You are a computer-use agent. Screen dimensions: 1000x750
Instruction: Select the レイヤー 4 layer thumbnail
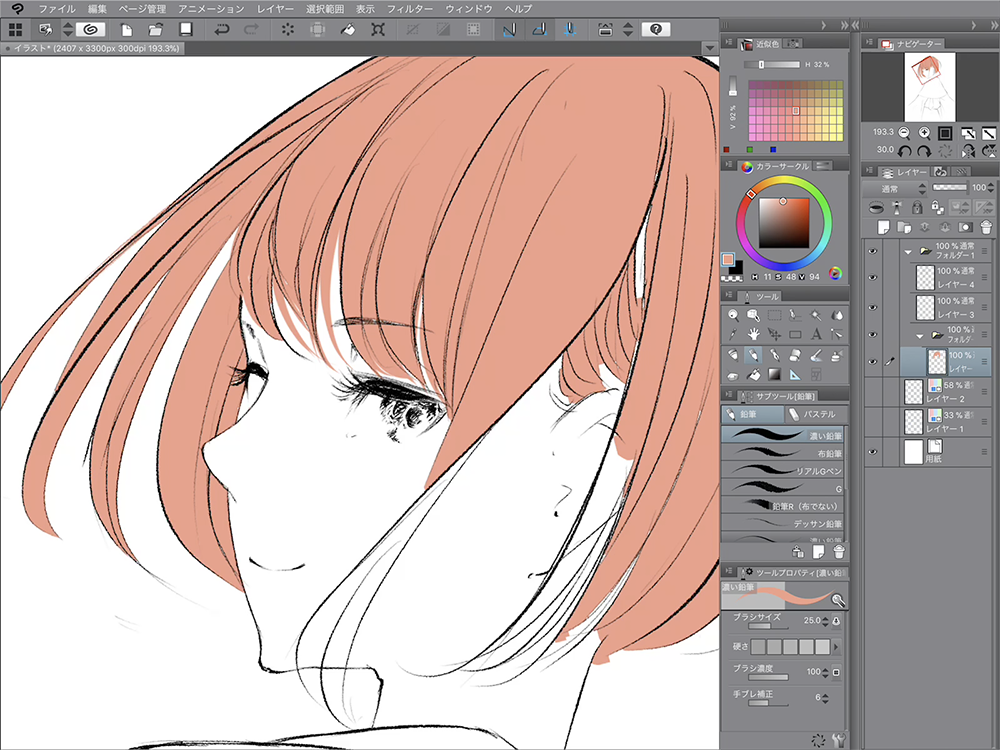click(925, 277)
